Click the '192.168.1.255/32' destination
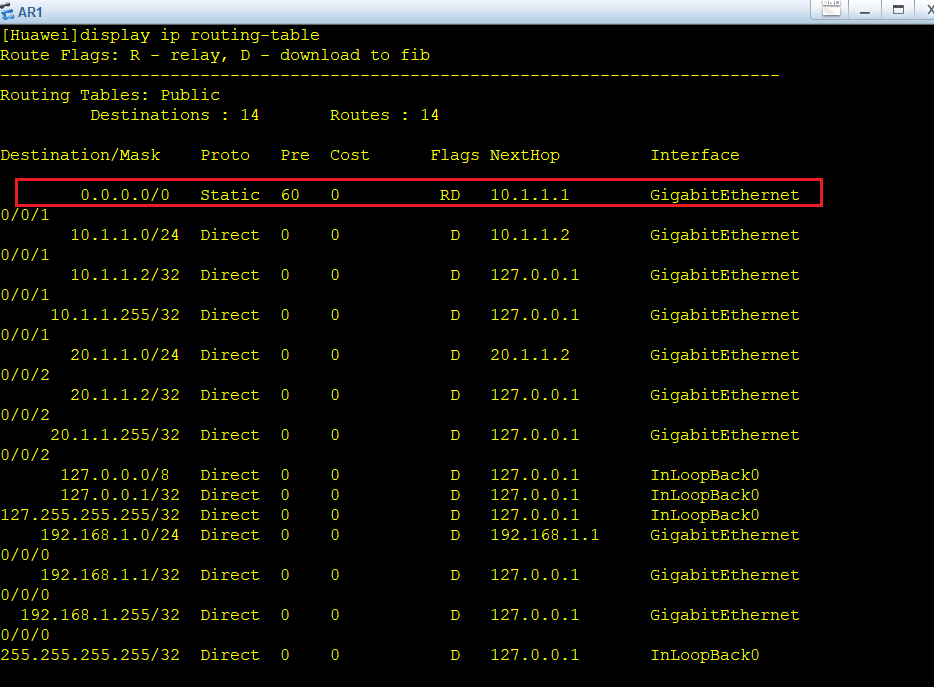Viewport: 934px width, 687px height. [x=100, y=614]
